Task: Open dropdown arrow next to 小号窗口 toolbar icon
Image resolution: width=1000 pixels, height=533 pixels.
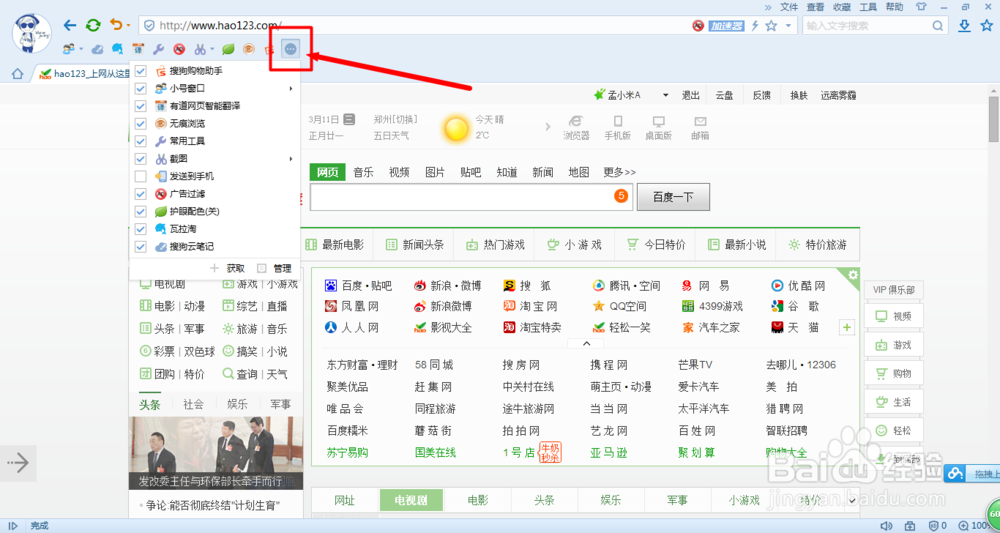Action: coord(80,48)
